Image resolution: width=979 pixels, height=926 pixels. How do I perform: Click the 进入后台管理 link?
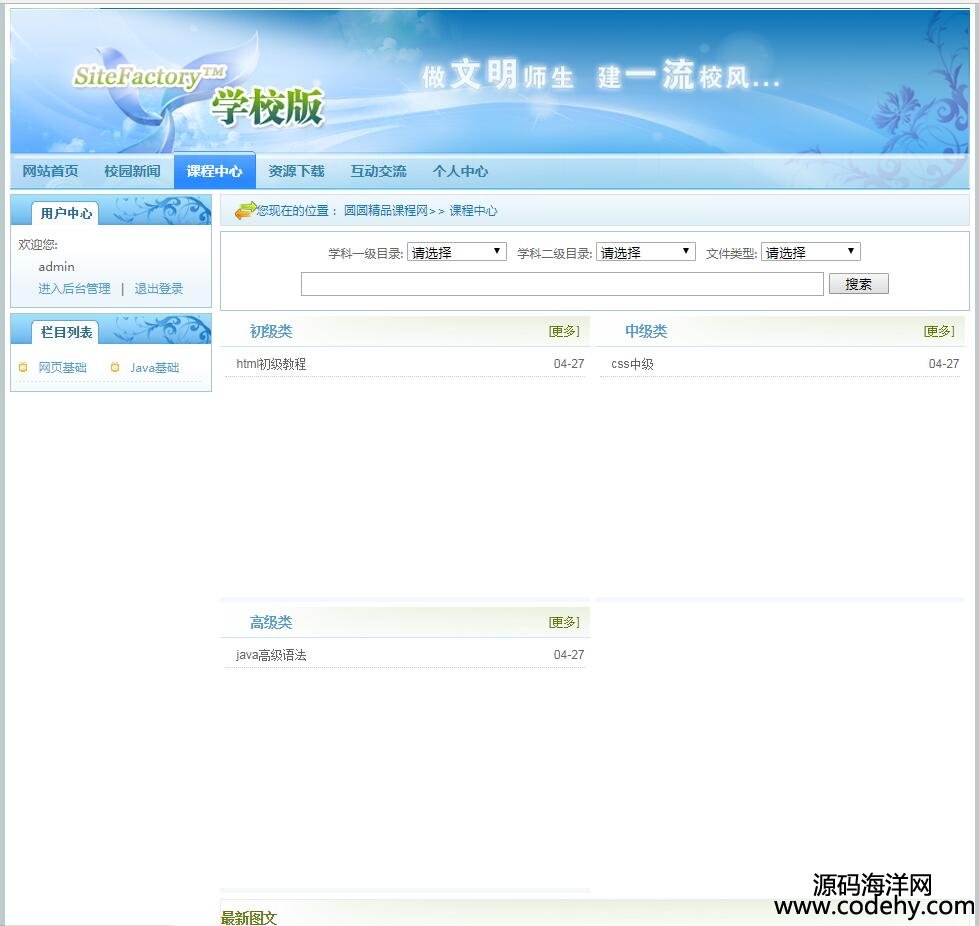[74, 288]
